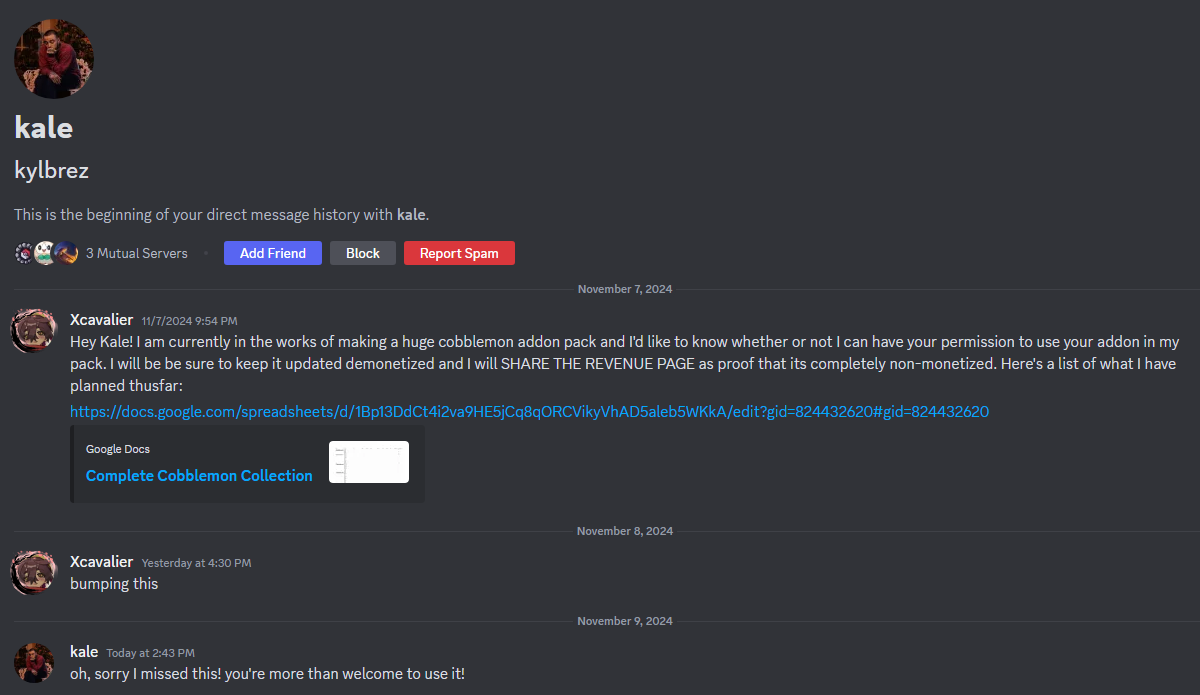Click the Xcavalier username on the first message
The height and width of the screenshot is (695, 1200).
tap(101, 320)
